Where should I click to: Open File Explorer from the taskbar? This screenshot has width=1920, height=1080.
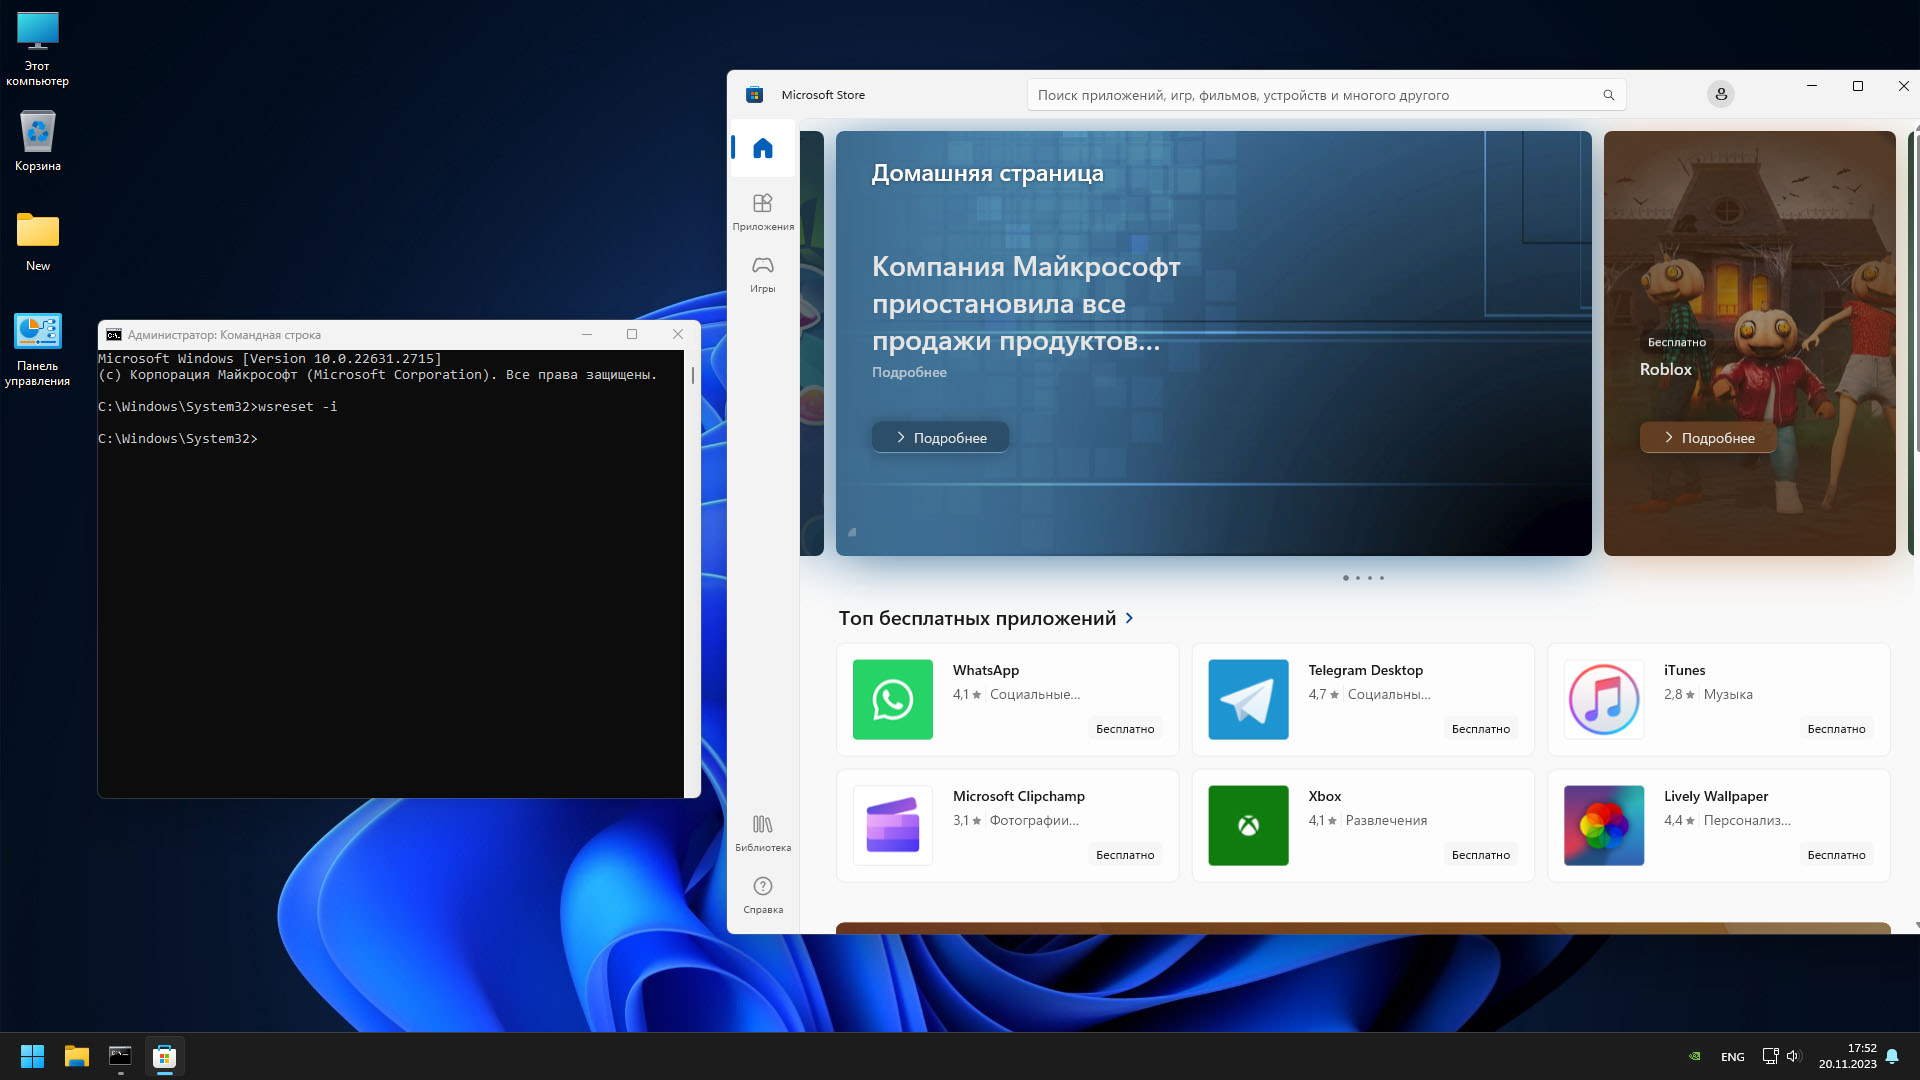pyautogui.click(x=76, y=1056)
